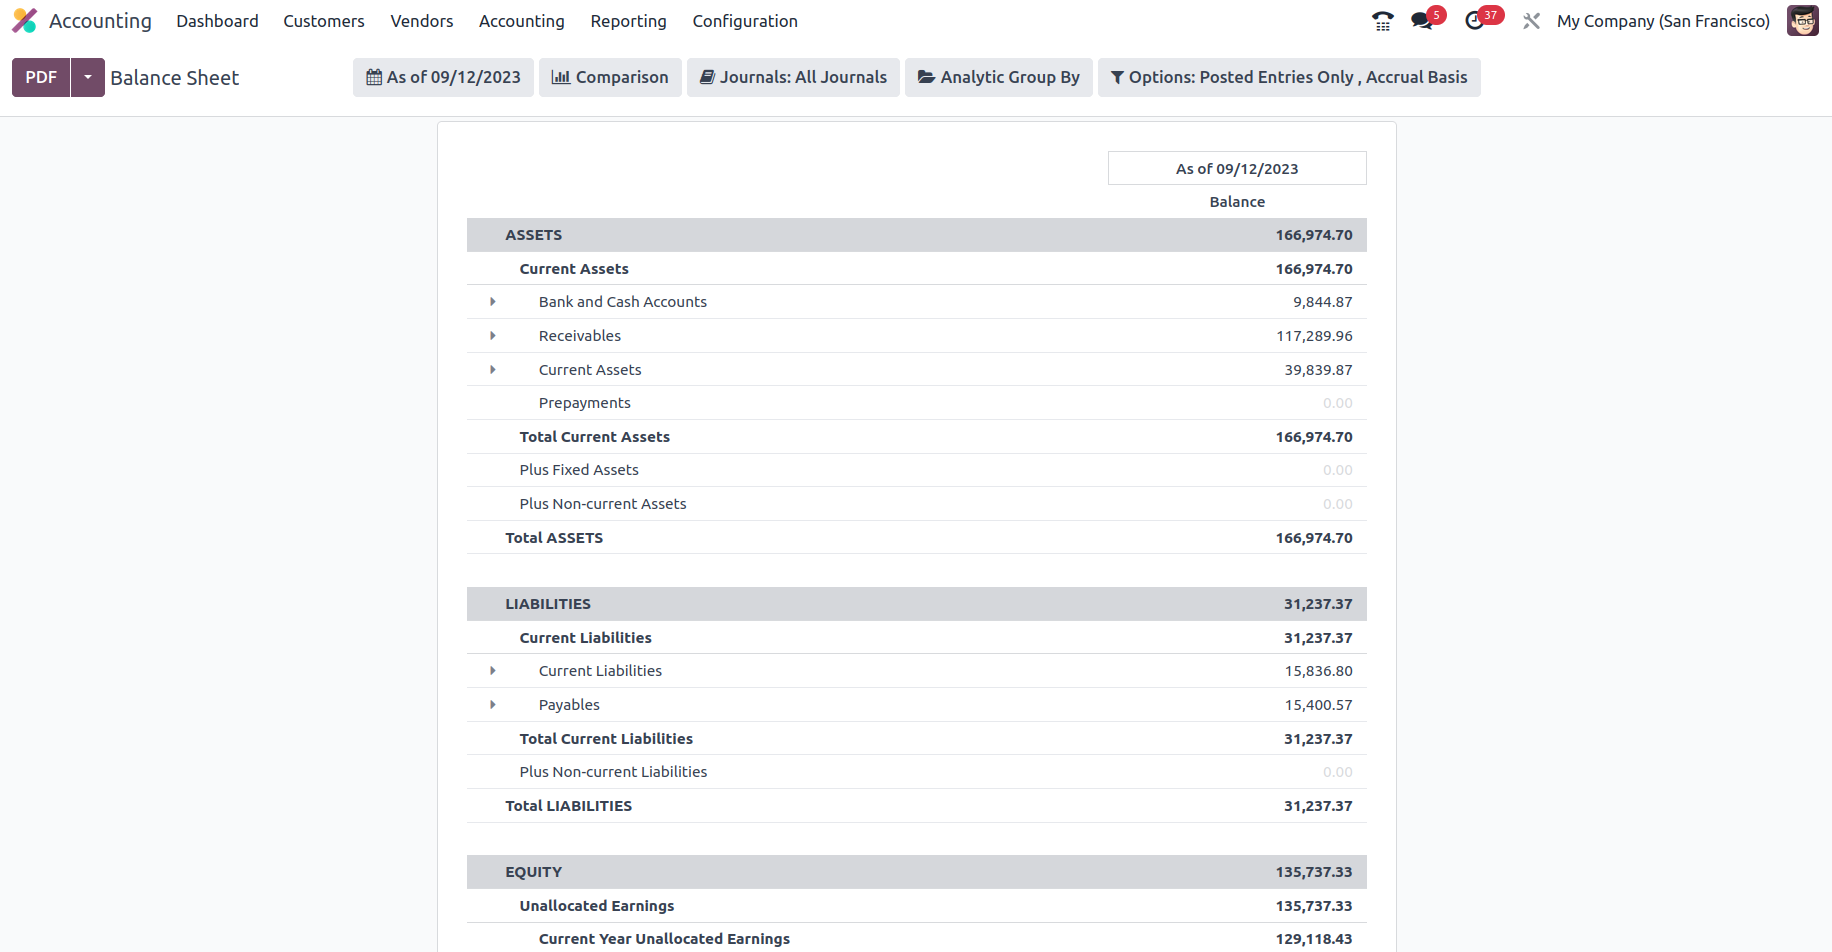Expand the Receivables row
Viewport: 1832px width, 952px height.
493,336
